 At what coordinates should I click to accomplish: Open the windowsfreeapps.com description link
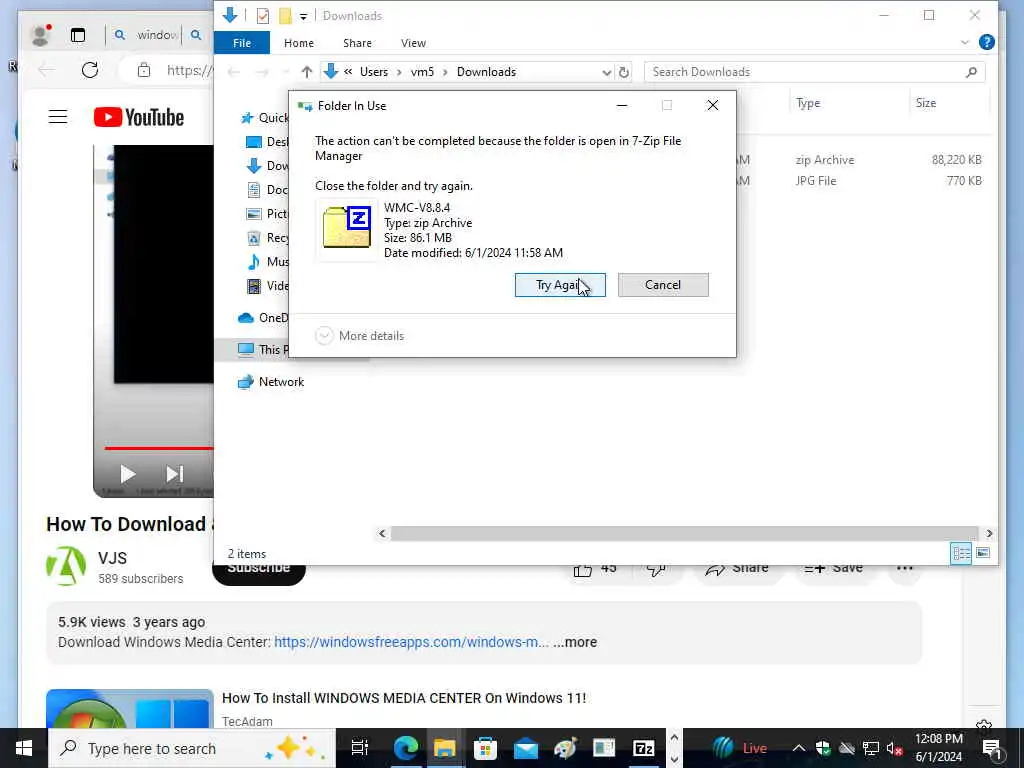(411, 642)
